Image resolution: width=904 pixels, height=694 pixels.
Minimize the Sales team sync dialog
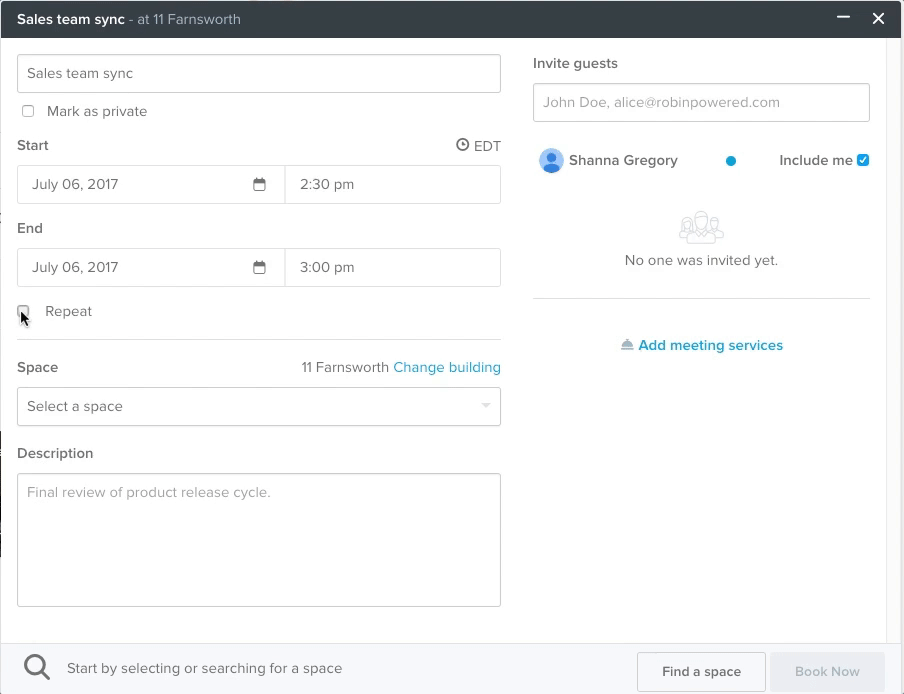click(843, 18)
